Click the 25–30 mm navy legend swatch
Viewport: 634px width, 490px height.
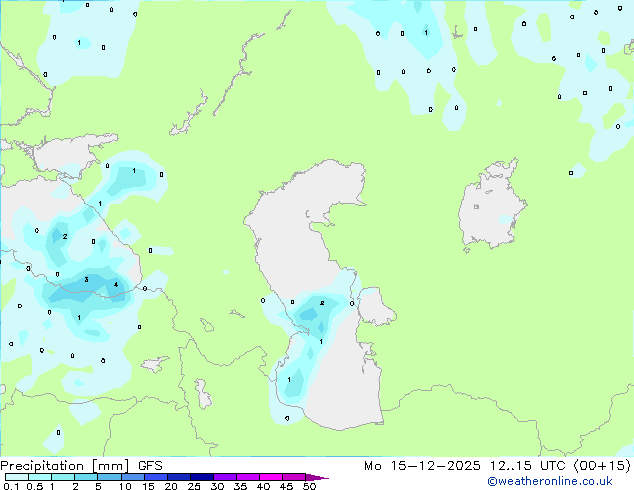[x=201, y=477]
